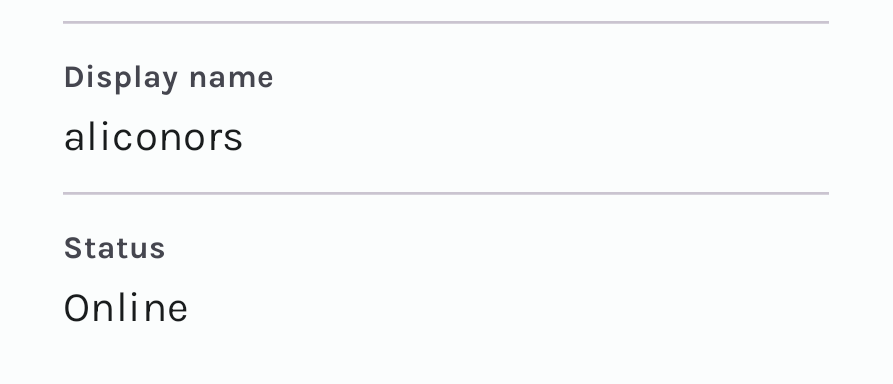Click empty area right of aliconors

[535, 137]
